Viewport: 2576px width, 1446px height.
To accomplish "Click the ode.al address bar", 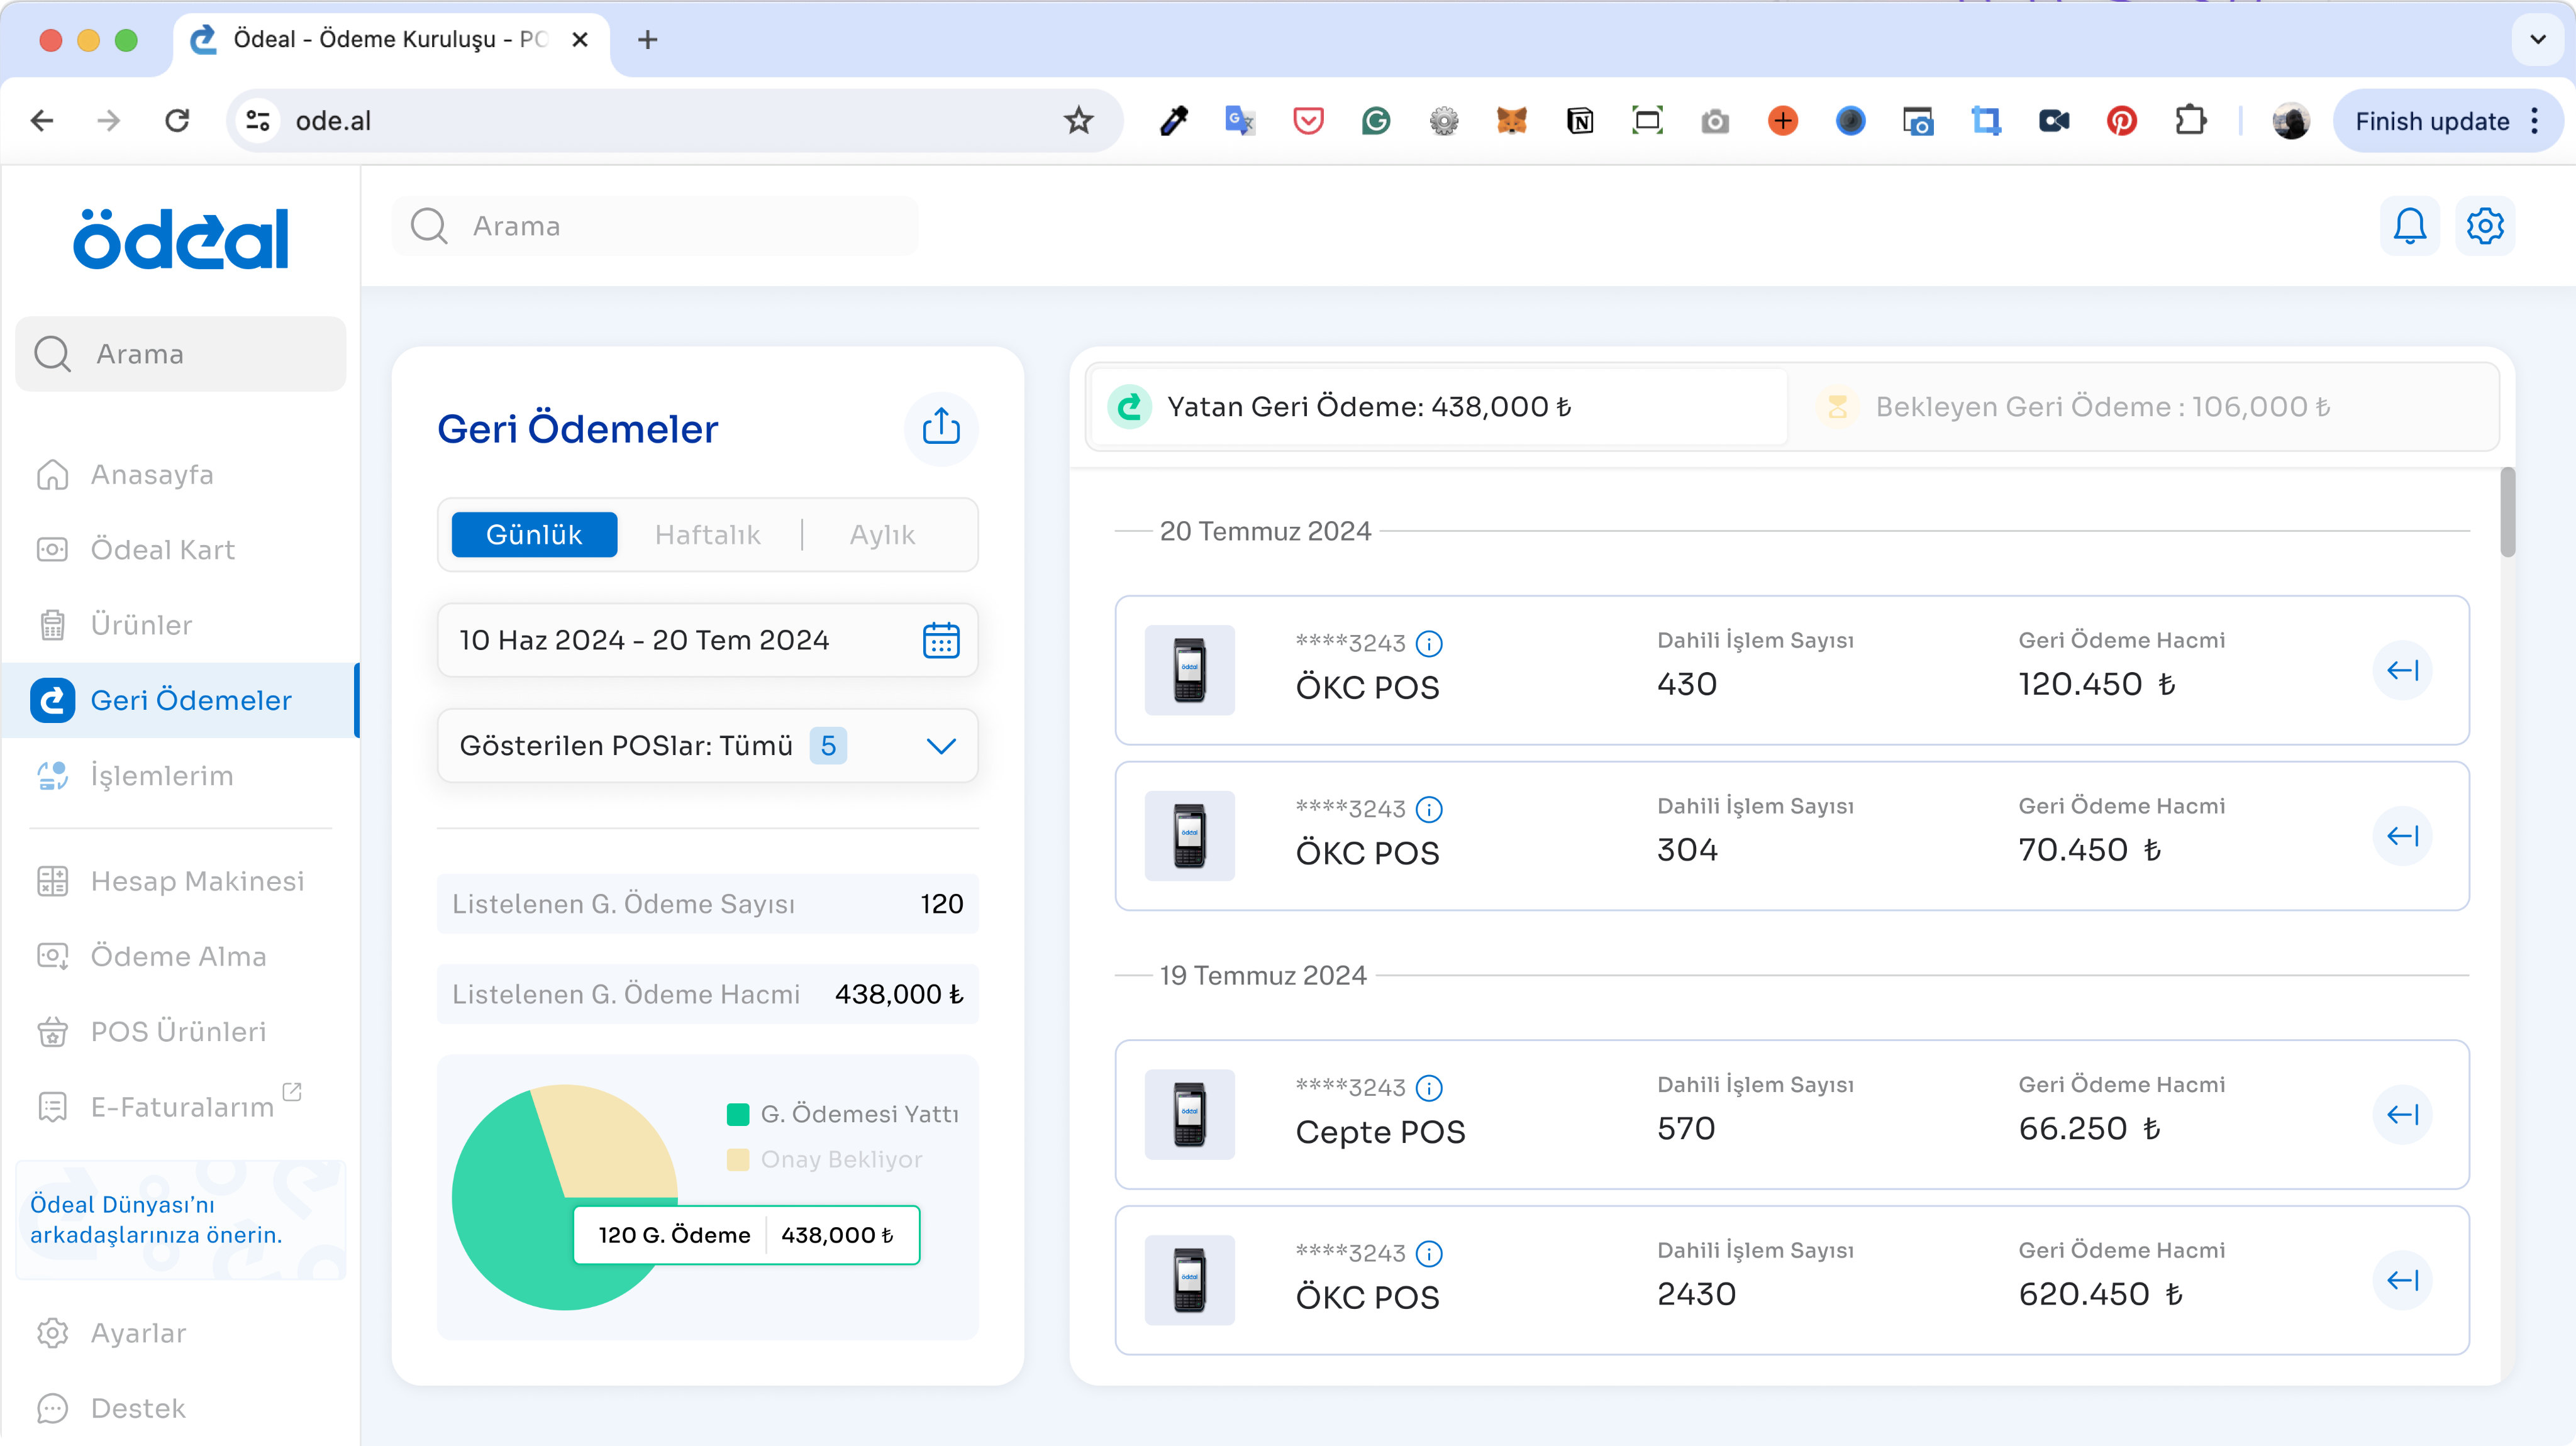I will [x=674, y=121].
